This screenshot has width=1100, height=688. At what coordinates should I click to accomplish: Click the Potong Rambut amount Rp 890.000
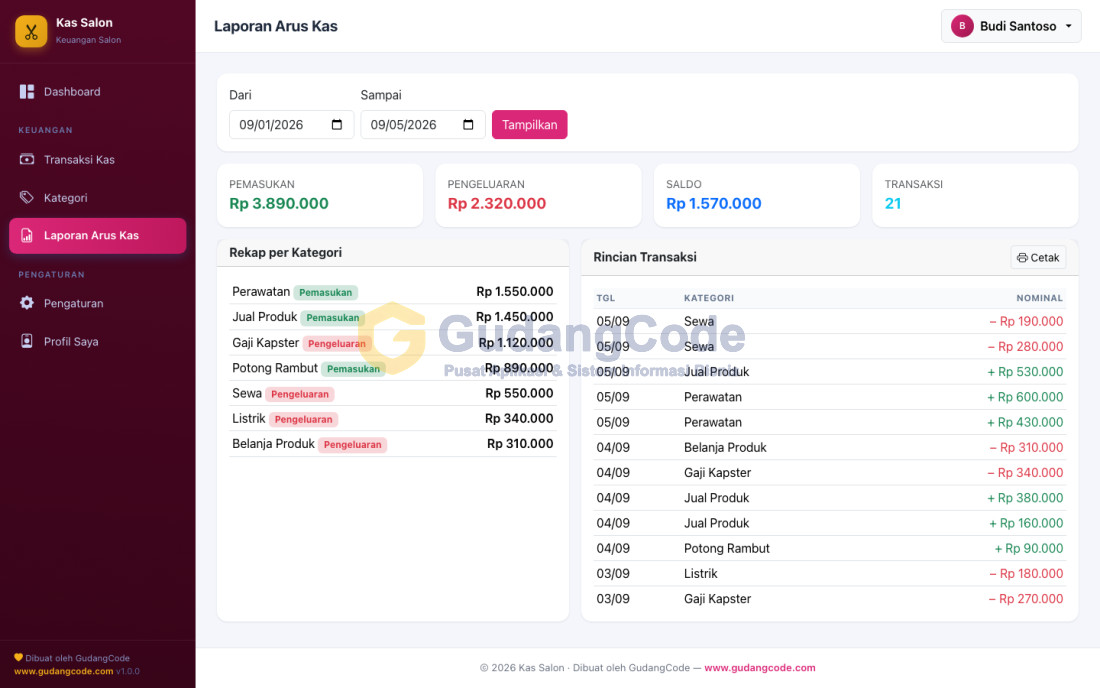(519, 368)
